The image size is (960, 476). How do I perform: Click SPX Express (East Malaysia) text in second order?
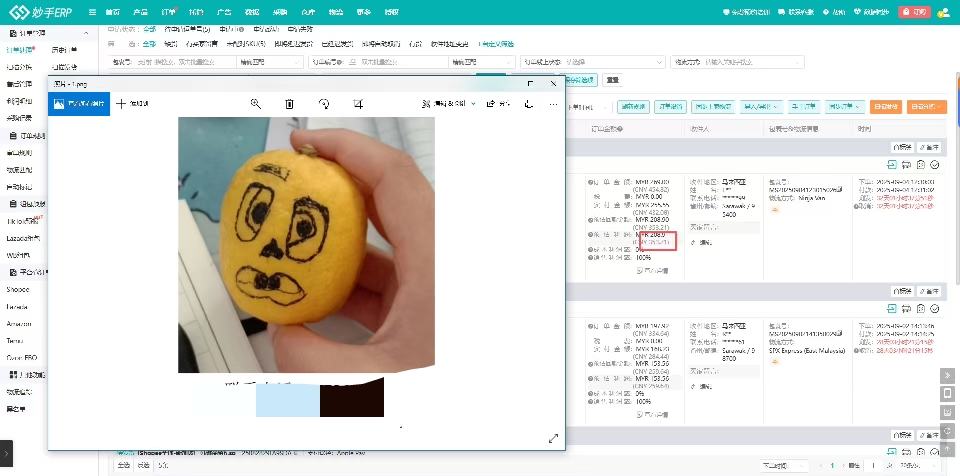[x=807, y=351]
